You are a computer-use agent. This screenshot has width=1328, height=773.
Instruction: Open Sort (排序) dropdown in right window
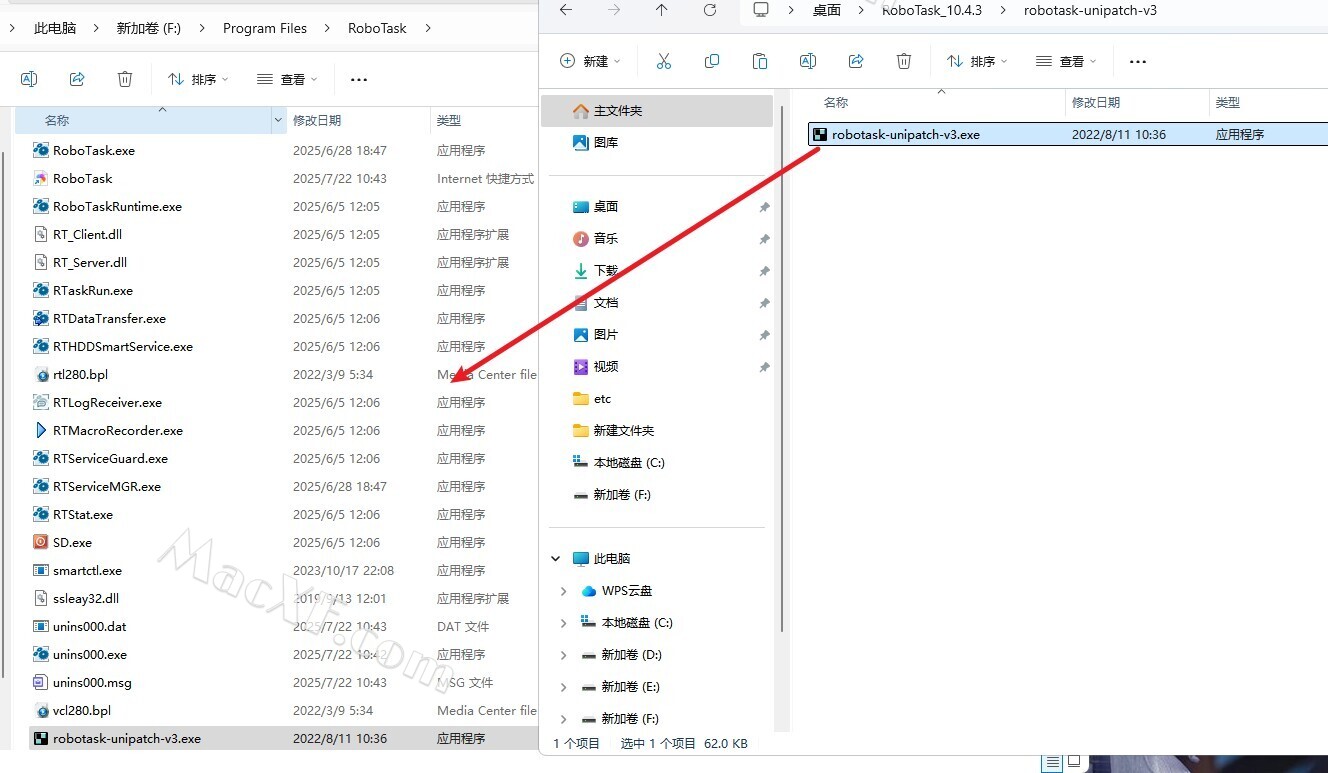977,61
